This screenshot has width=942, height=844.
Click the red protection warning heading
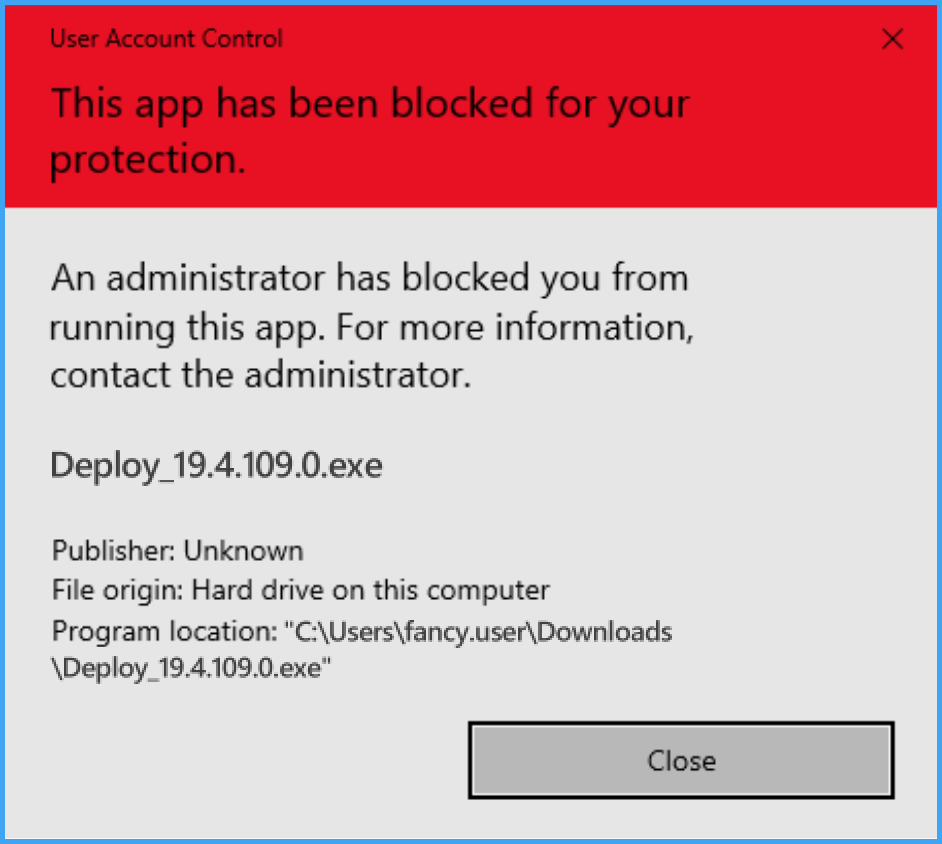pyautogui.click(x=369, y=130)
